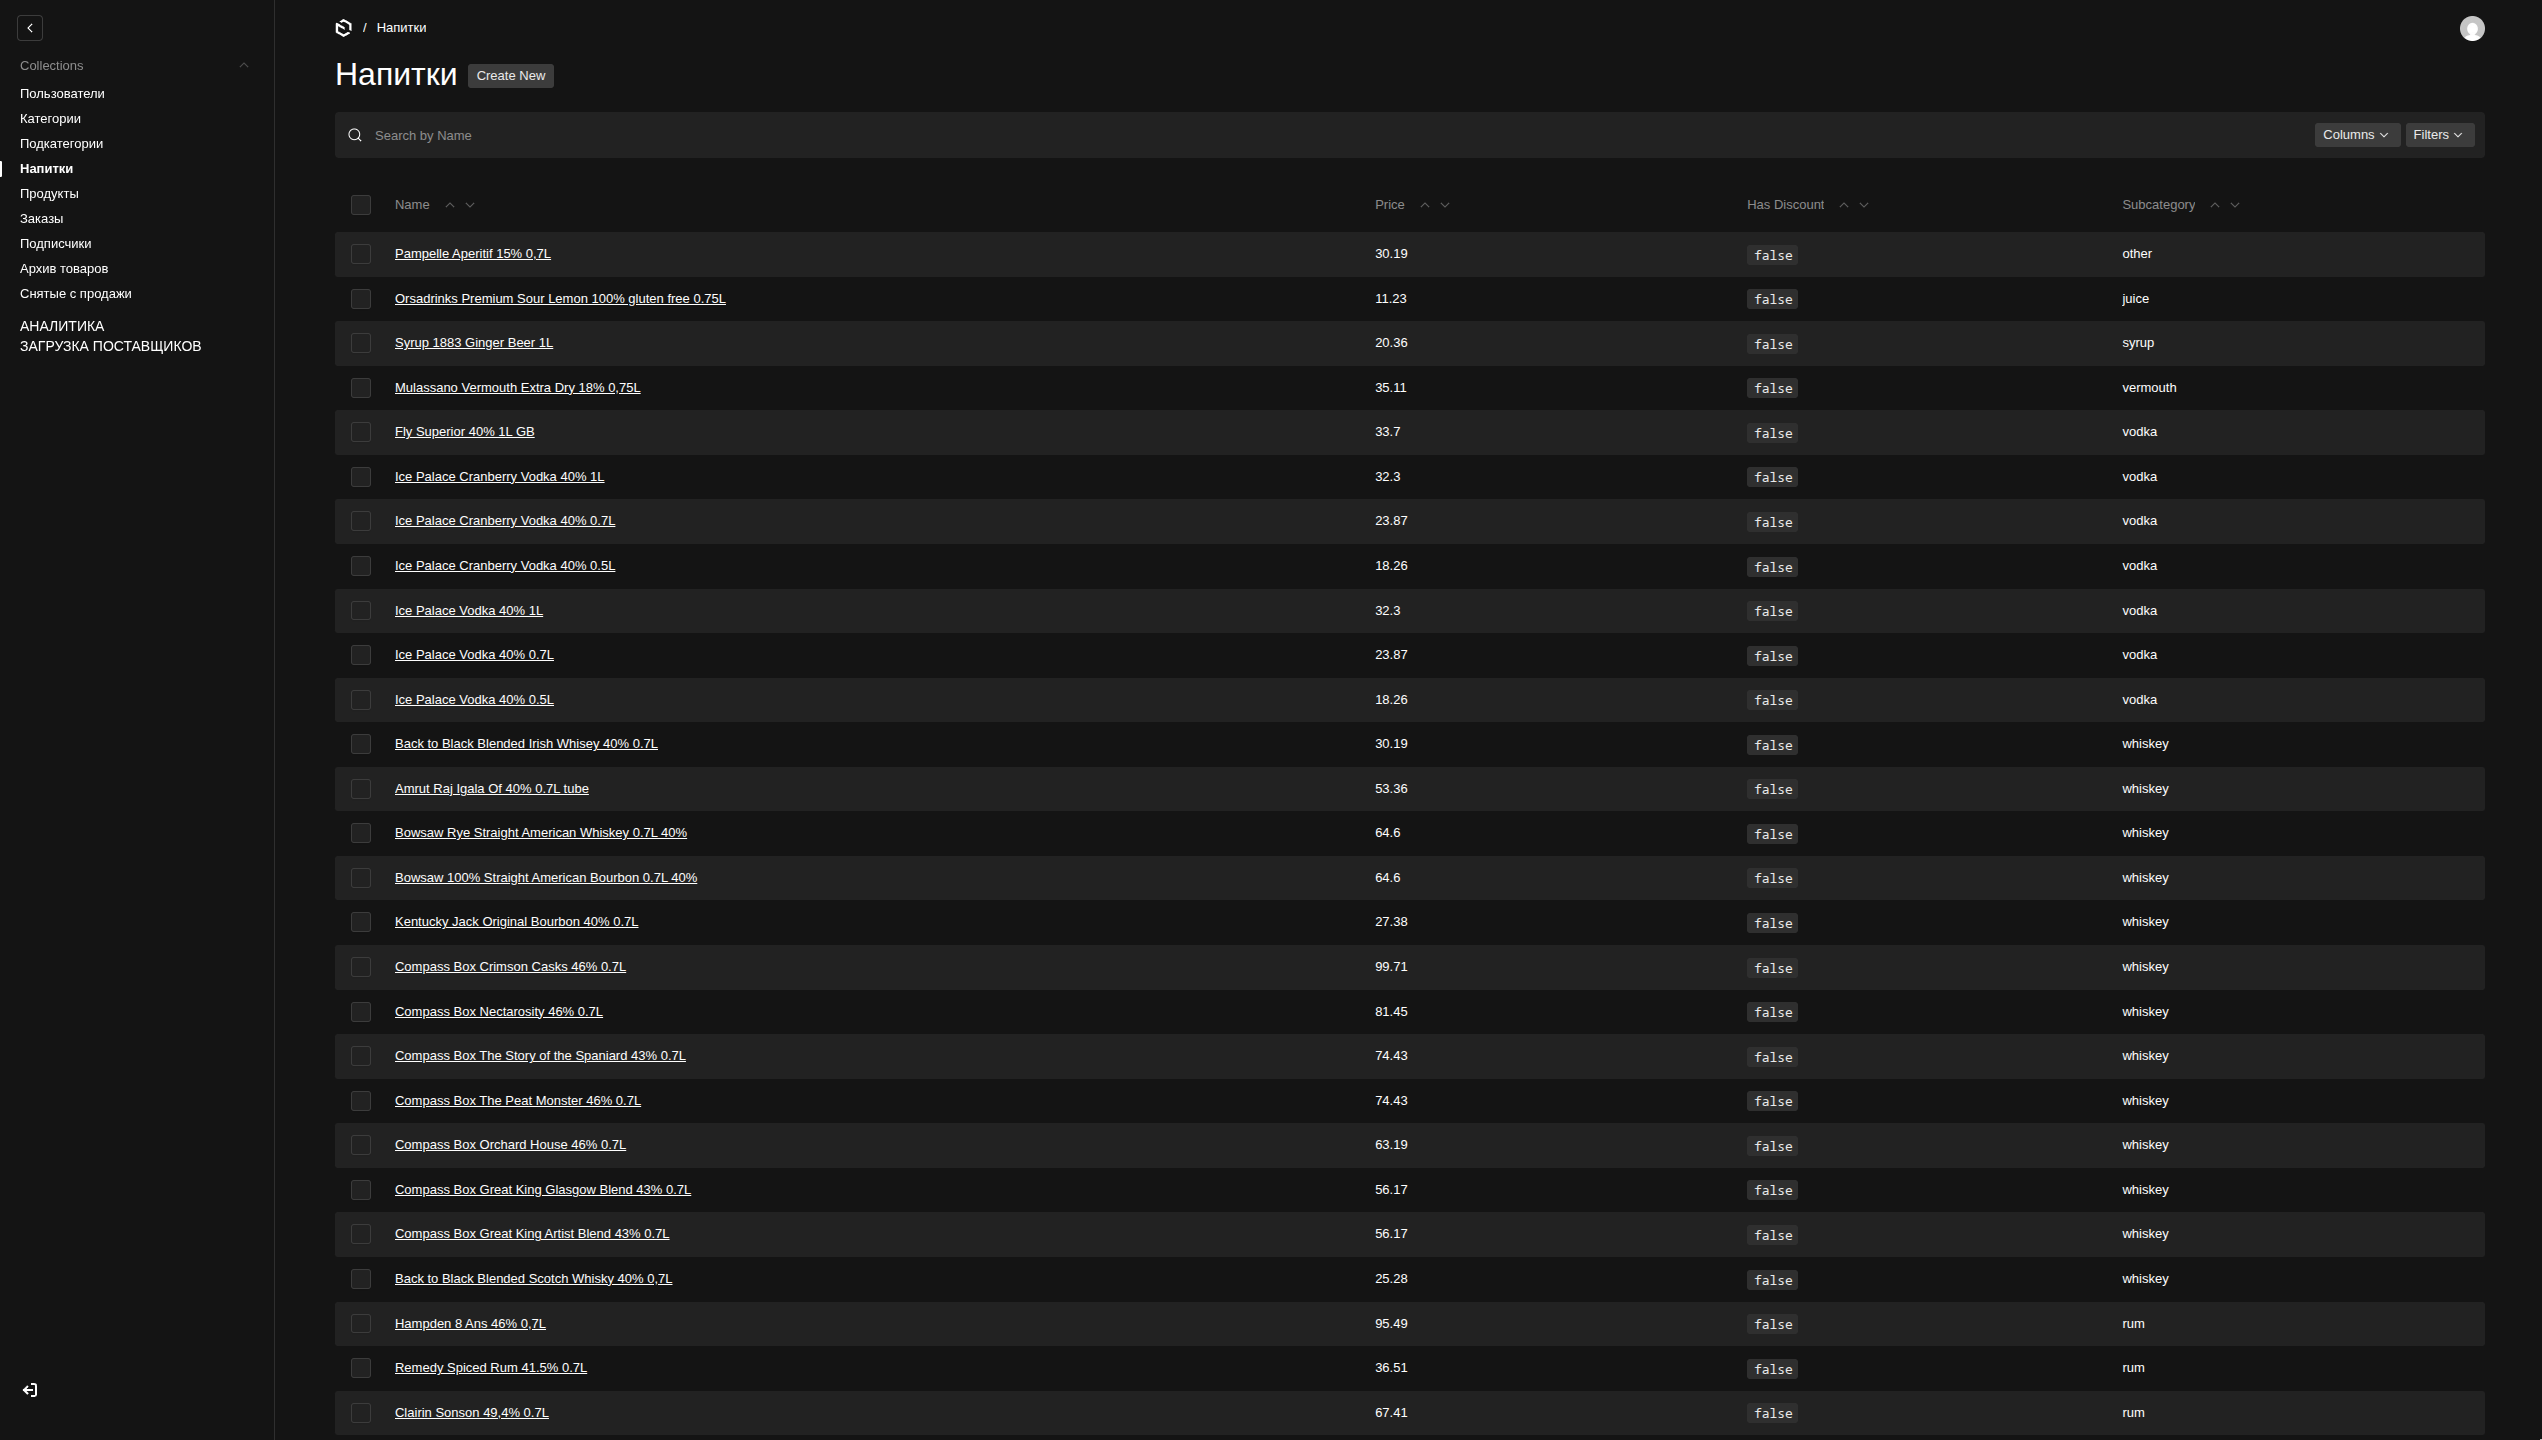This screenshot has width=2542, height=1440.
Task: Open Remedy Spiced Rum 41.5% 0.7L
Action: click(491, 1368)
